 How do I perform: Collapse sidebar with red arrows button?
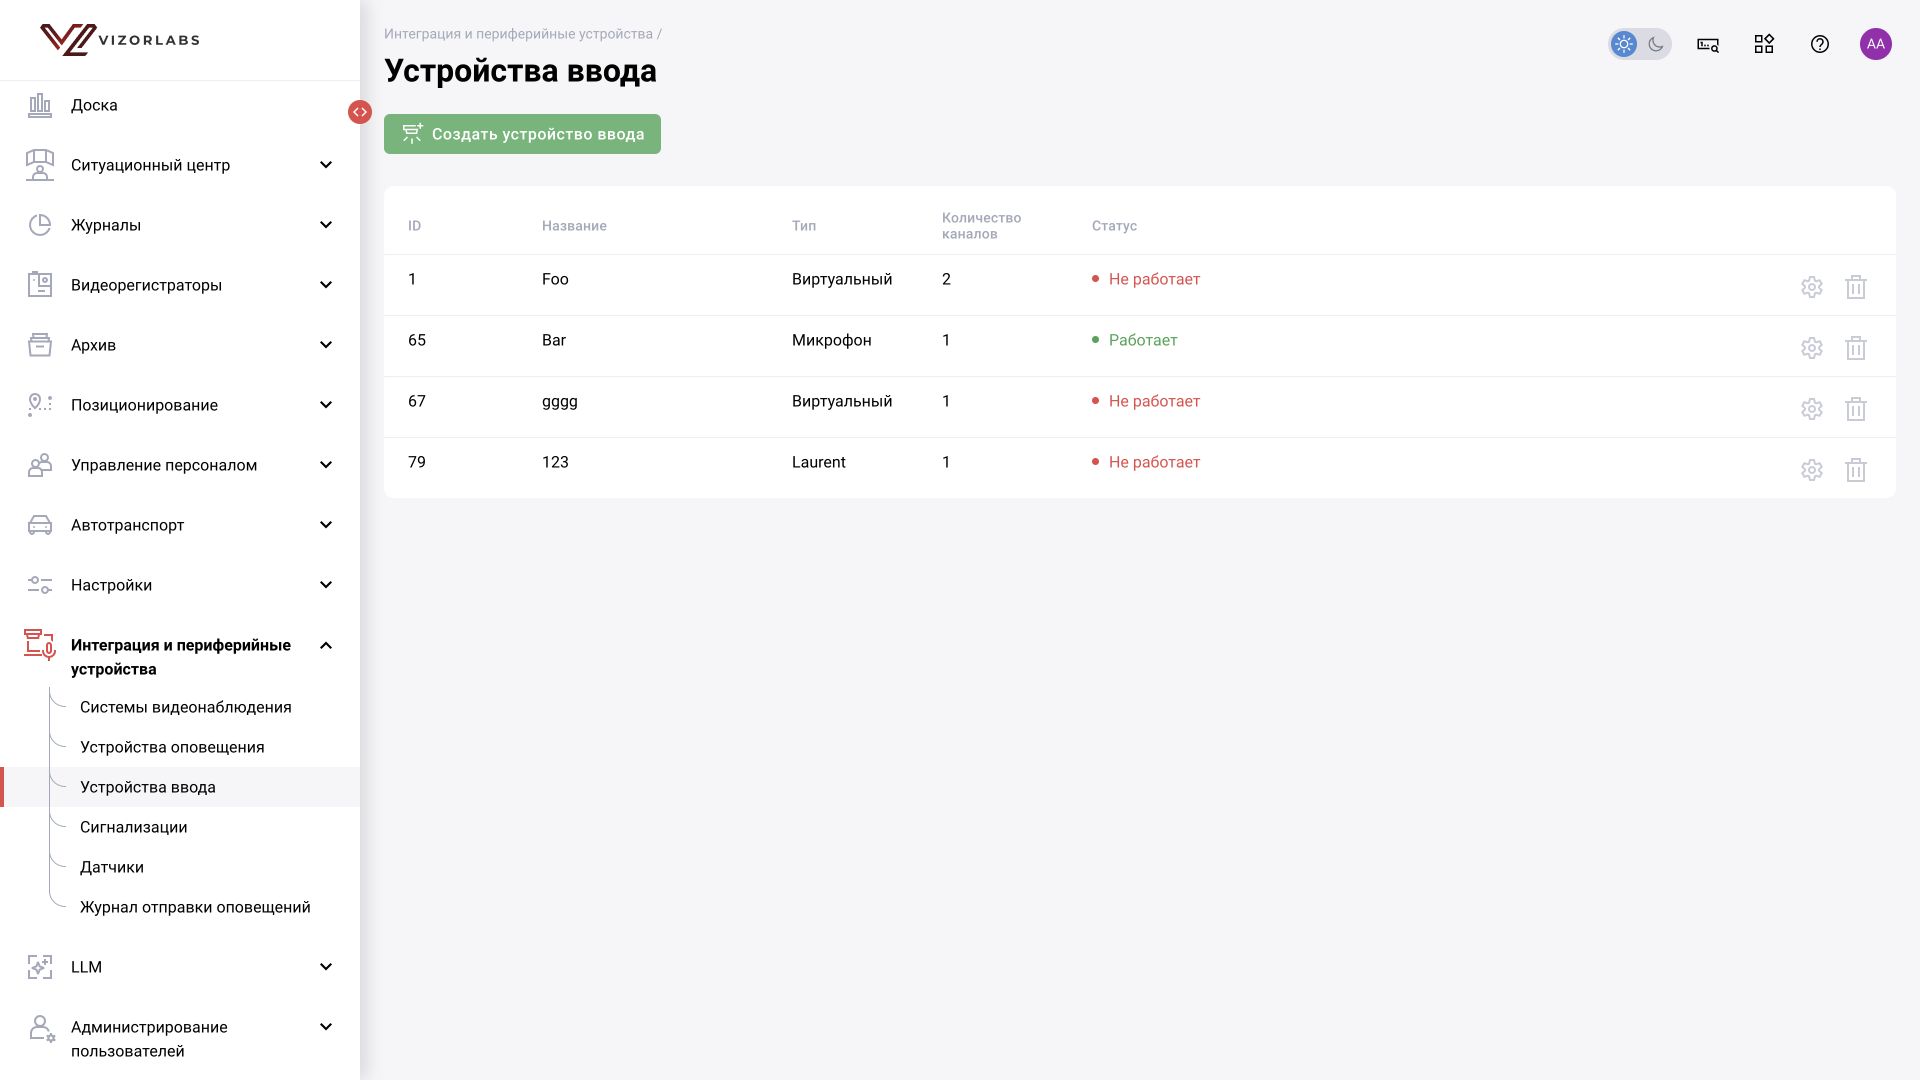360,112
